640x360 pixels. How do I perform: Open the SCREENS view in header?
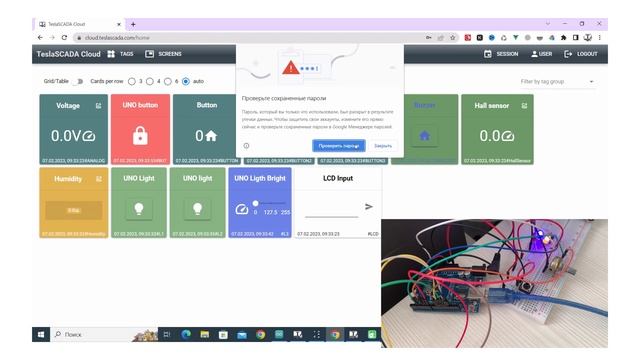point(163,54)
